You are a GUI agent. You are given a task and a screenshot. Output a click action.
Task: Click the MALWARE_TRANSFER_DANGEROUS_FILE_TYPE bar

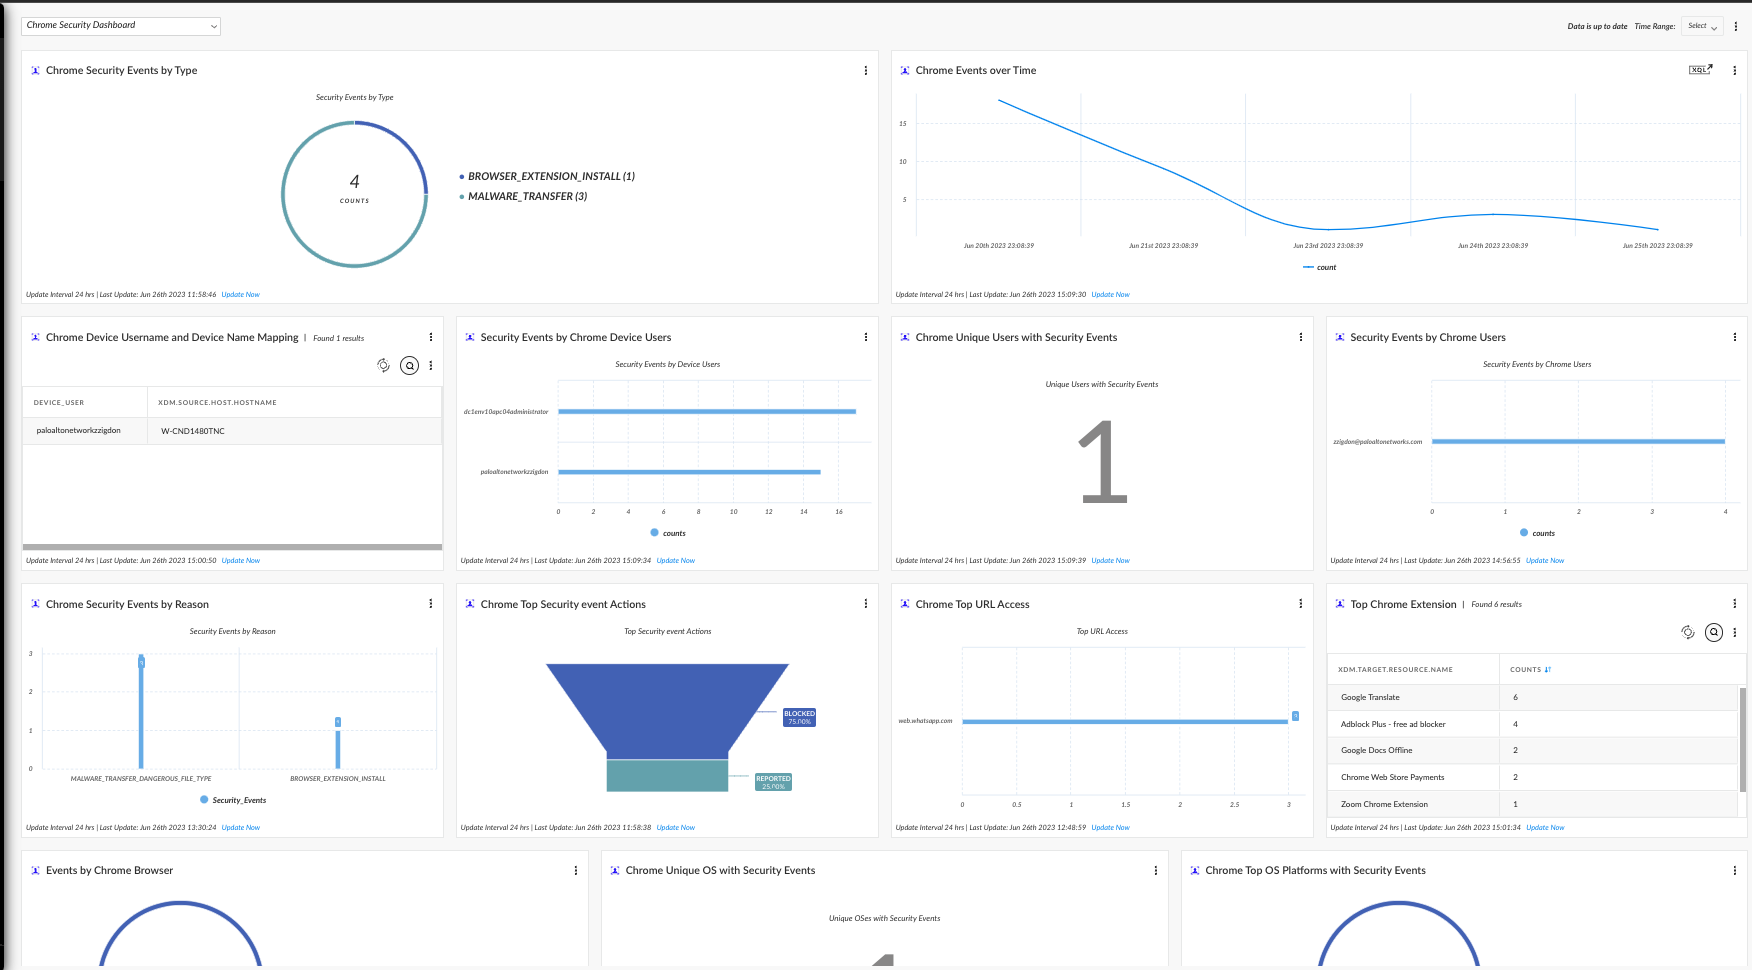coord(141,712)
